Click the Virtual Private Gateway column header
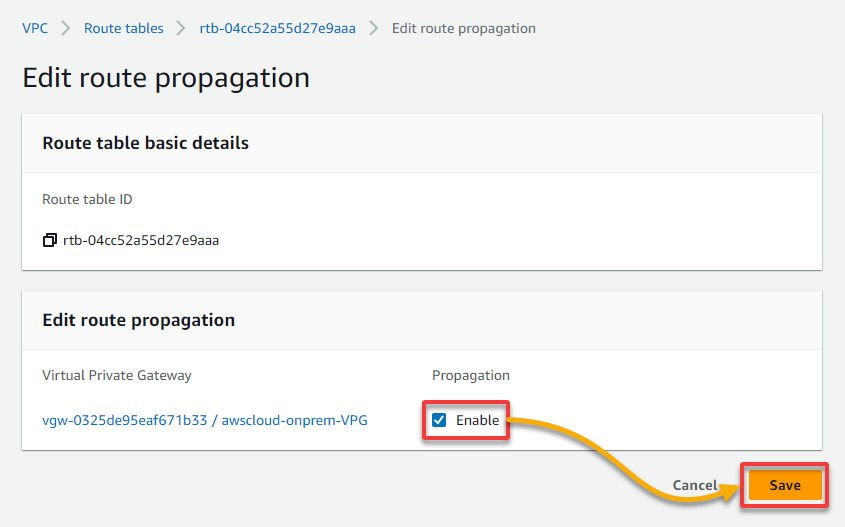The height and width of the screenshot is (527, 845). pos(117,375)
